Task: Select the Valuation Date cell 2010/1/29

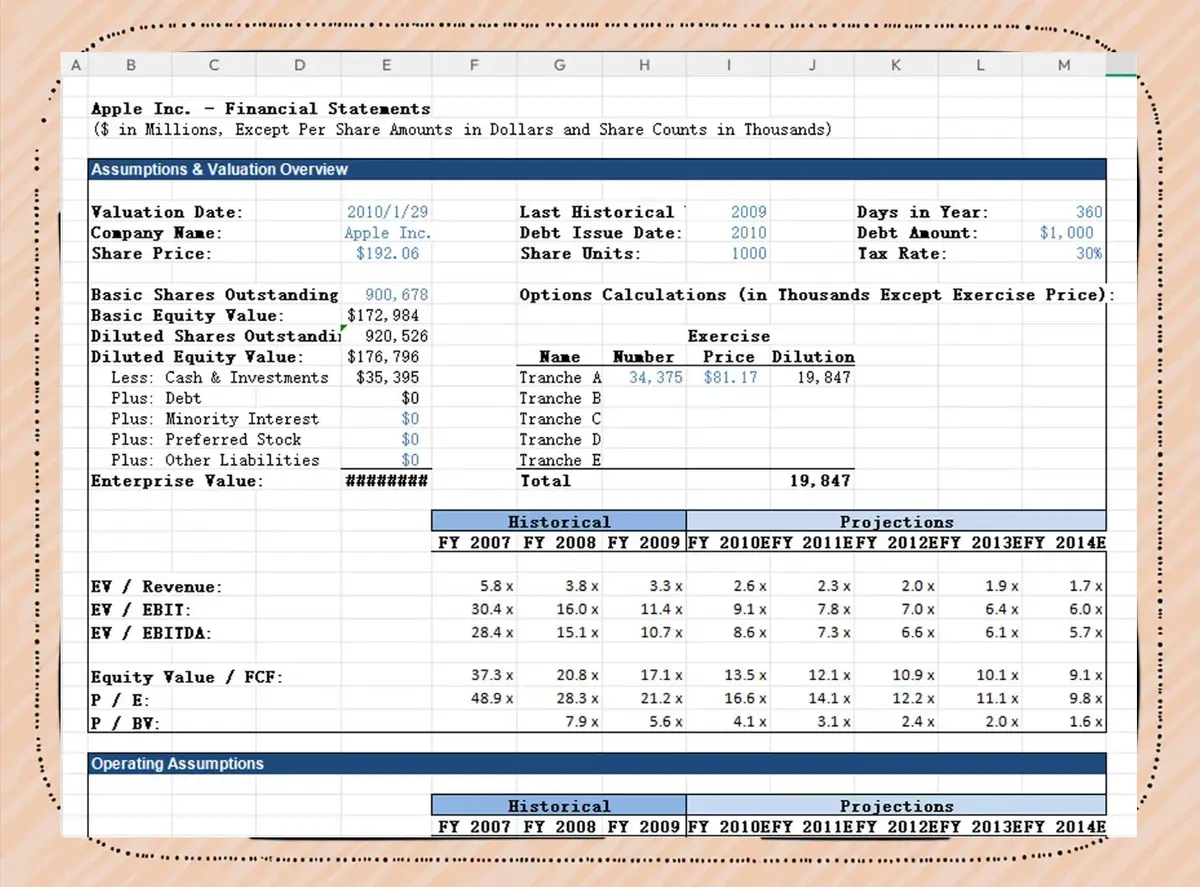Action: [387, 212]
